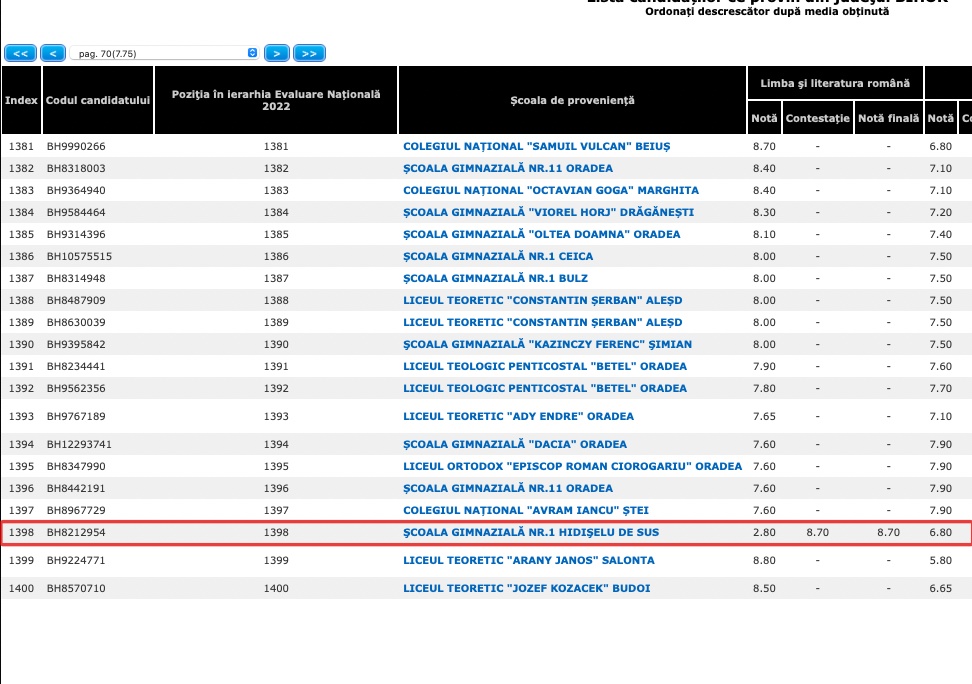This screenshot has width=972, height=684.
Task: Select candidate code BH9314396
Action: [x=76, y=234]
